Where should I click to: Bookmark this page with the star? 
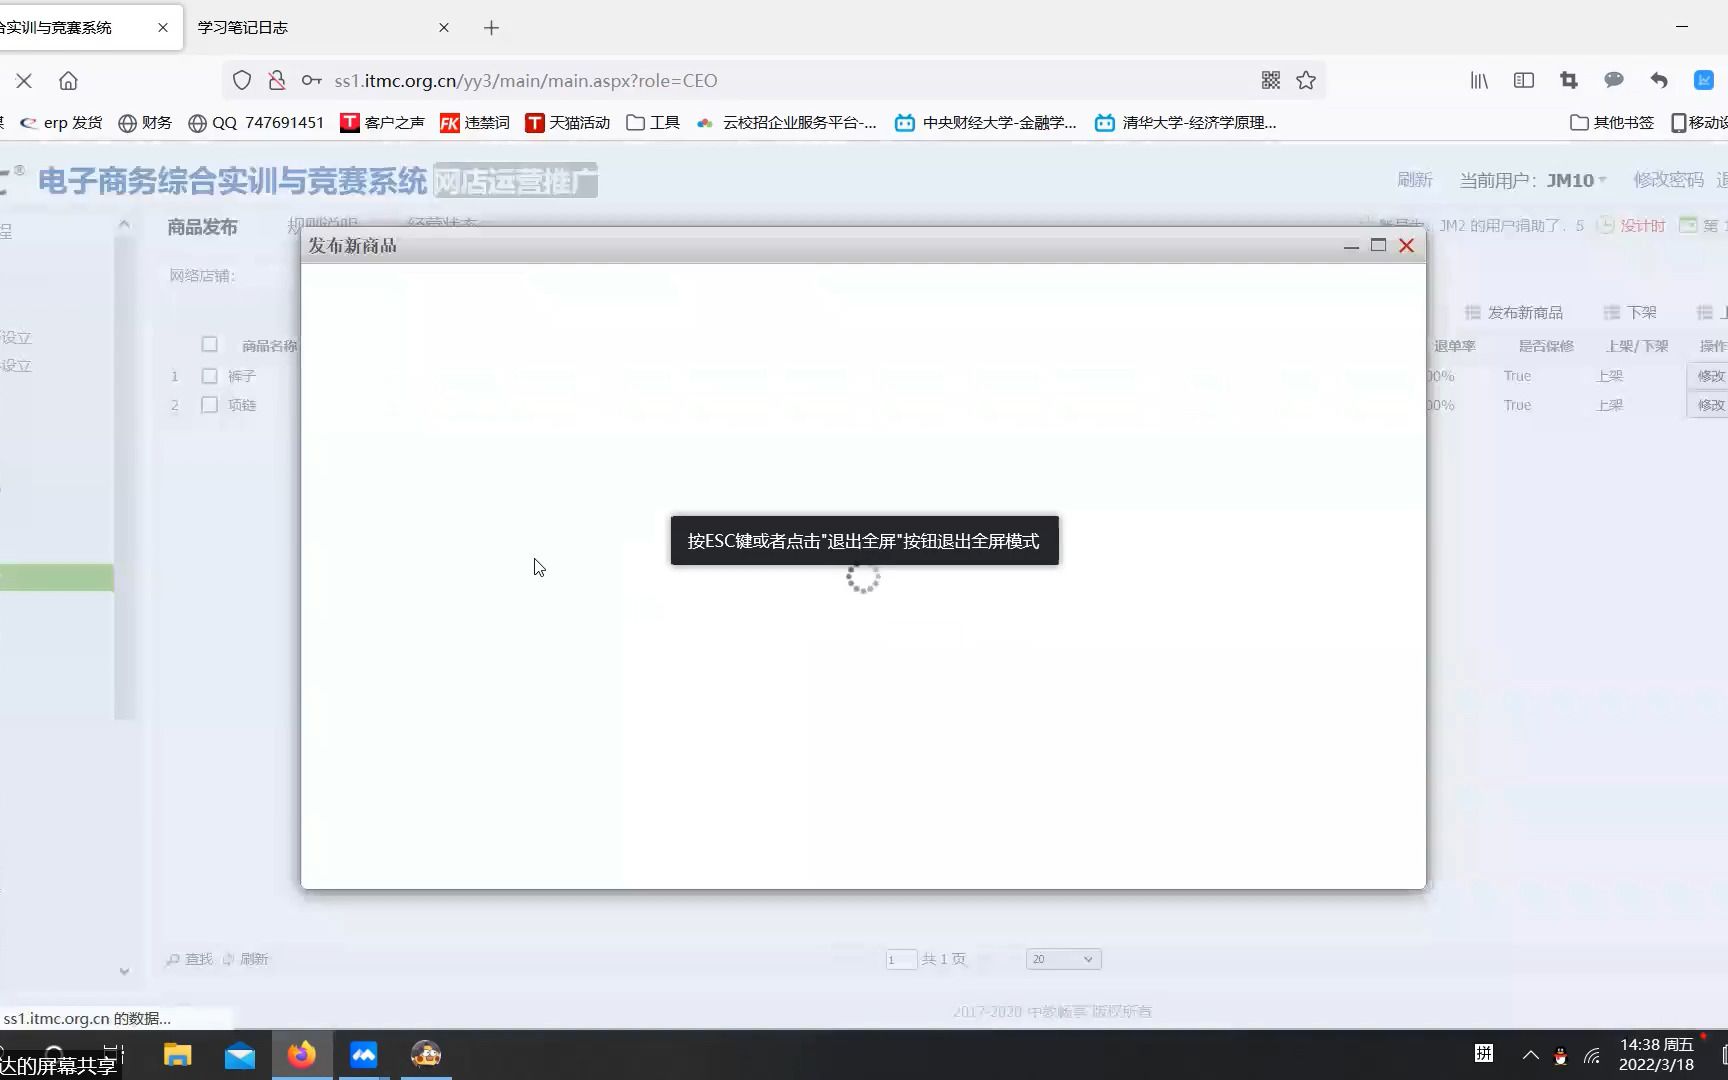pyautogui.click(x=1306, y=80)
